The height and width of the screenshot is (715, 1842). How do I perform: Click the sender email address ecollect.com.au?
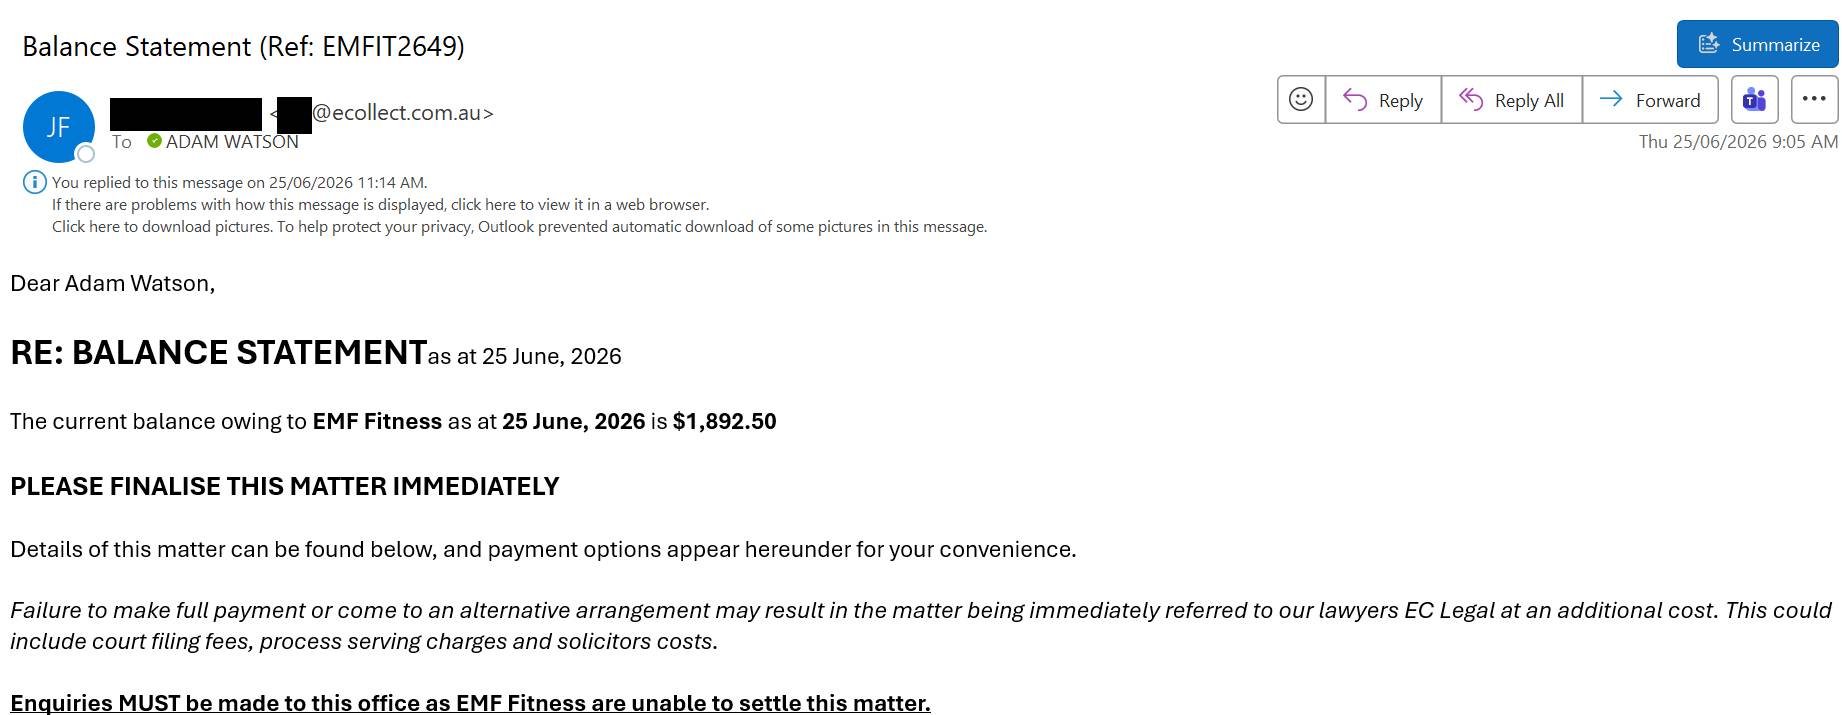[x=402, y=113]
